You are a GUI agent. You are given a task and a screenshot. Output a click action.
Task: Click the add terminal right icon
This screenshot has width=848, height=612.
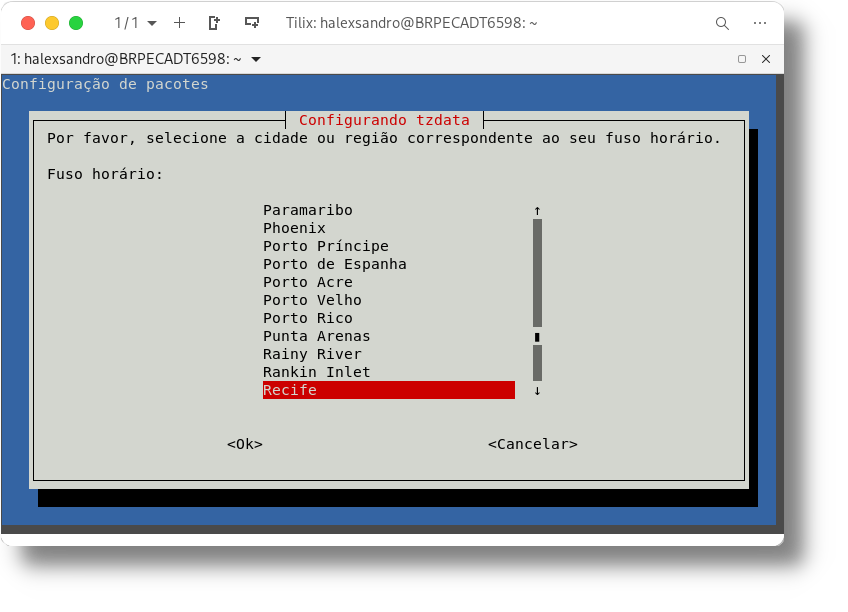214,23
